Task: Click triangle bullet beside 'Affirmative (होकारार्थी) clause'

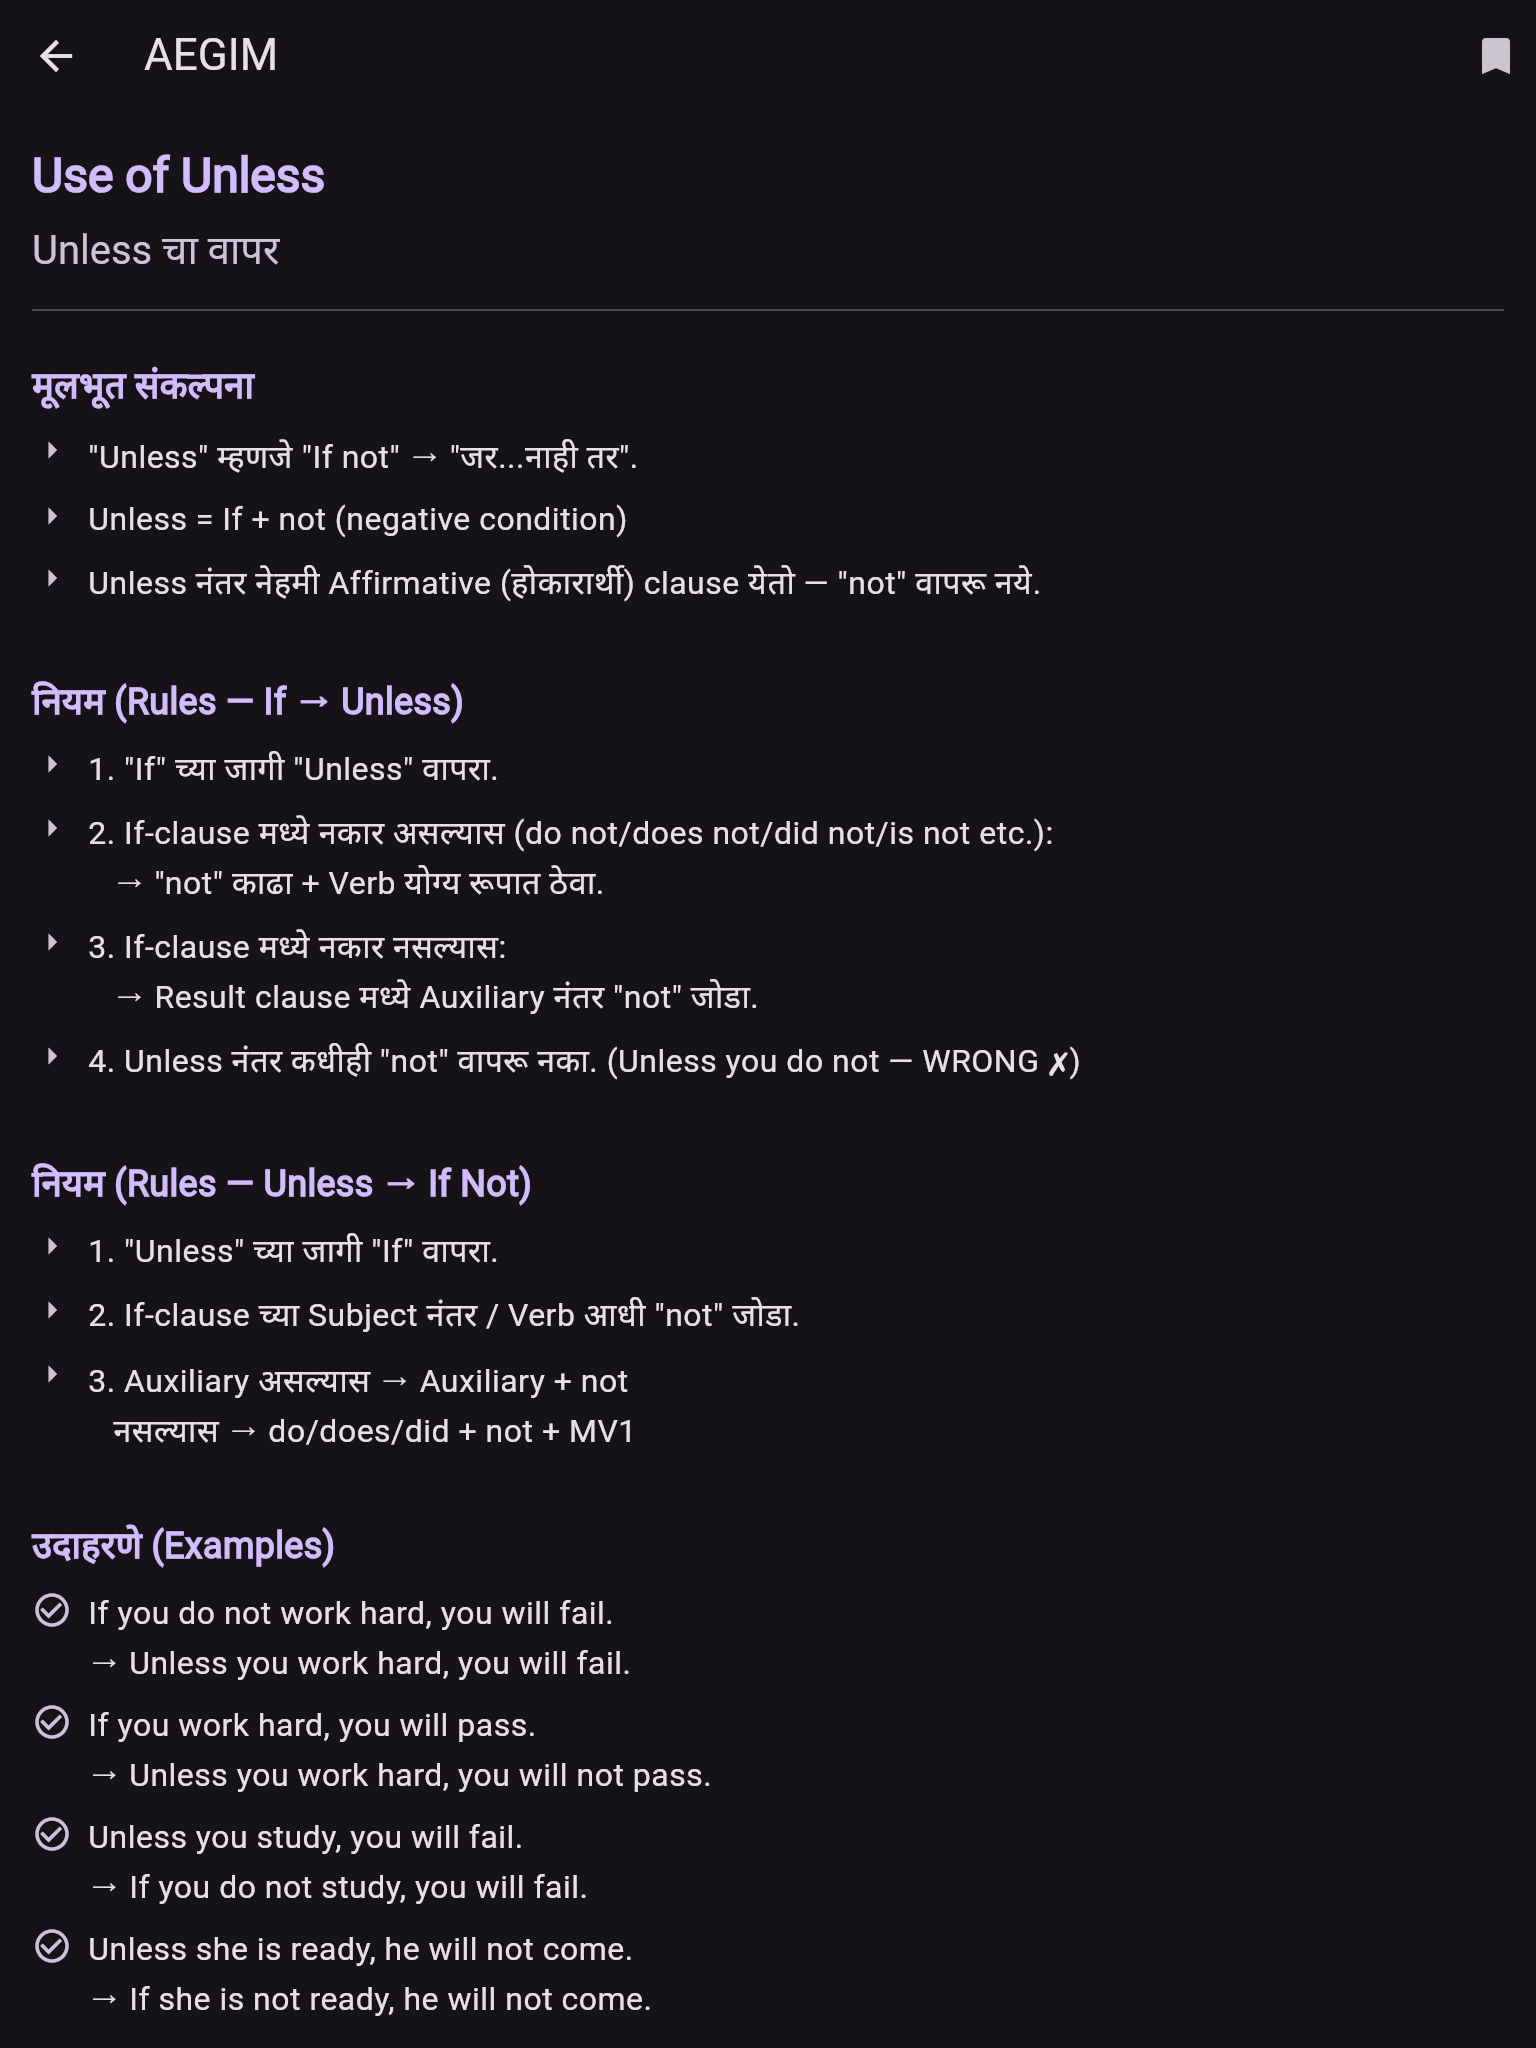Action: 52,579
